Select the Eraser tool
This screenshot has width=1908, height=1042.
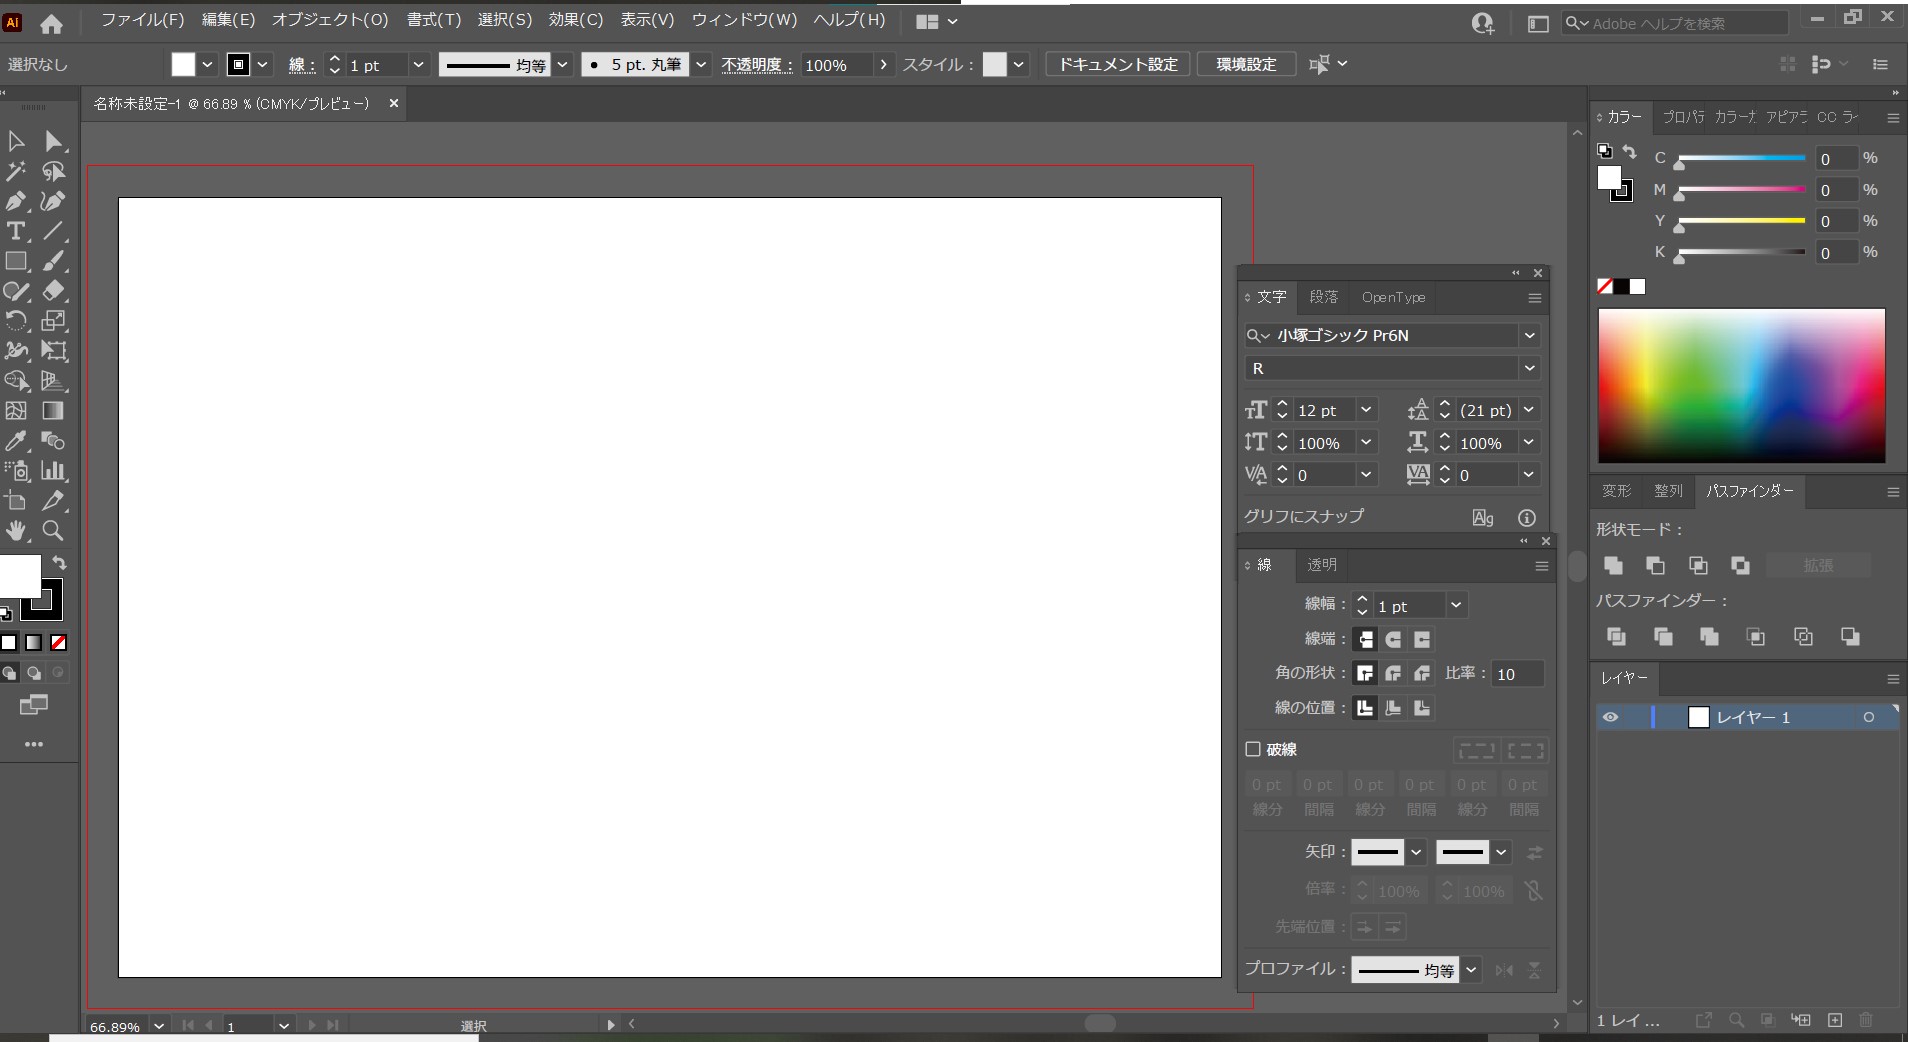pos(53,291)
